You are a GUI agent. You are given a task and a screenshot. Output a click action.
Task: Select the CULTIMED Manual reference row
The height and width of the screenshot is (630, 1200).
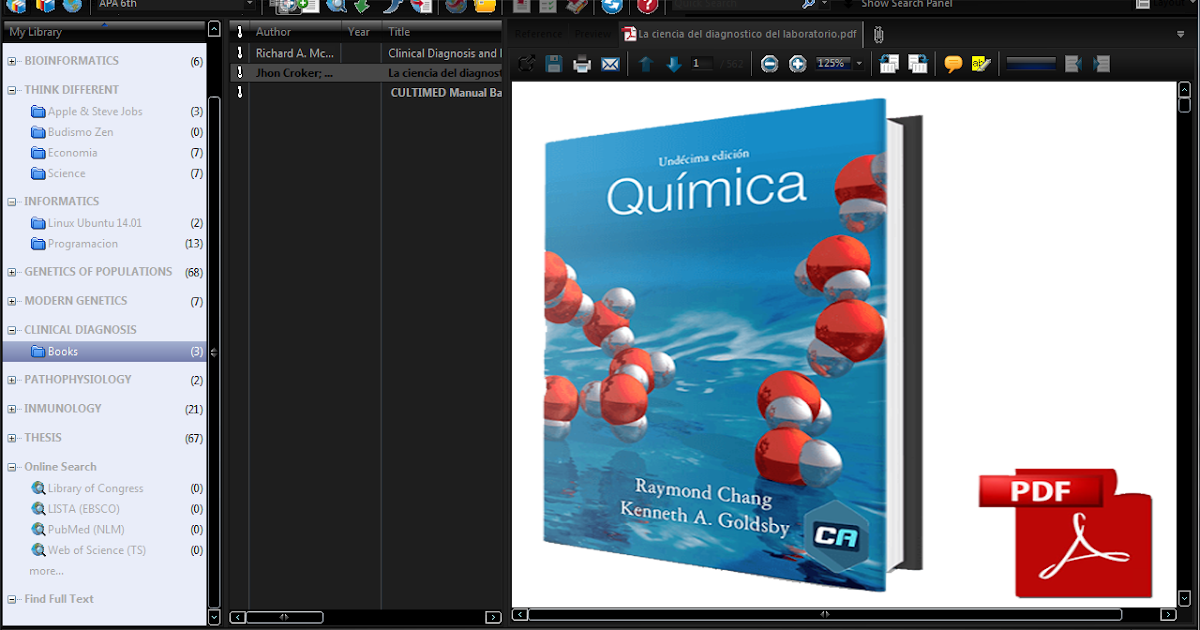[366, 92]
